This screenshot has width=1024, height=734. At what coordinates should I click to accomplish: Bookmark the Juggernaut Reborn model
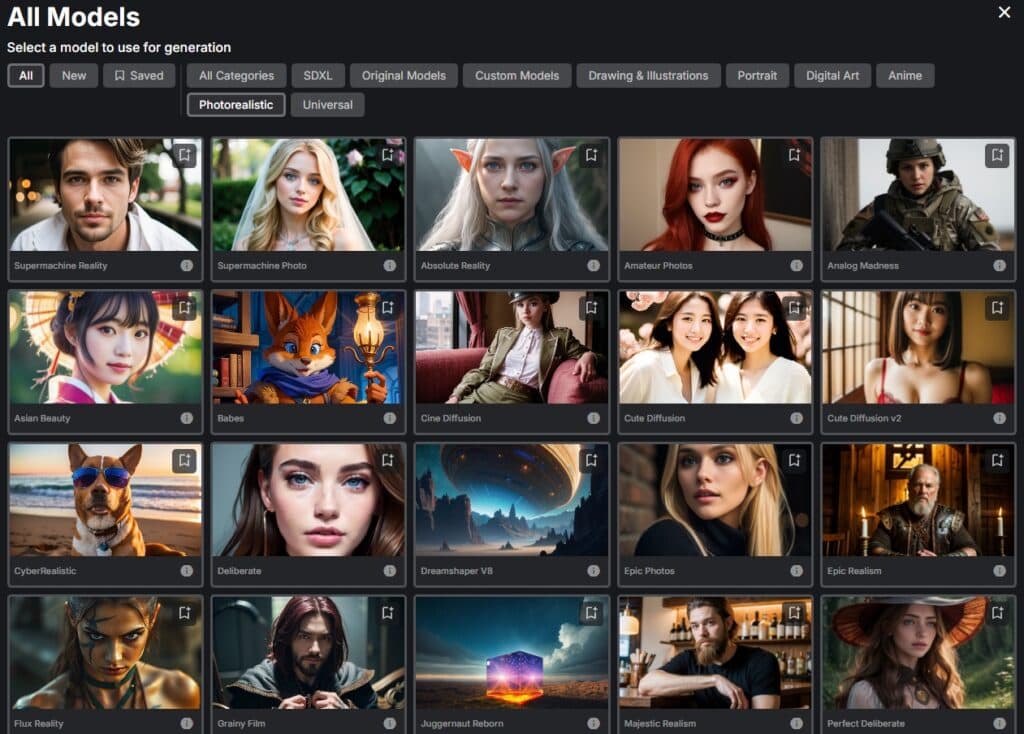point(591,613)
